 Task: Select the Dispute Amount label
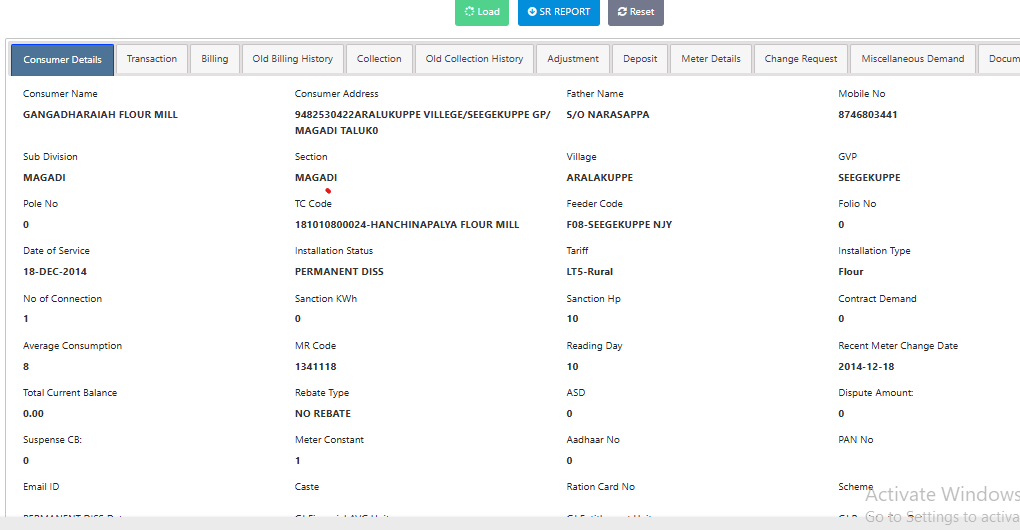pyautogui.click(x=876, y=393)
